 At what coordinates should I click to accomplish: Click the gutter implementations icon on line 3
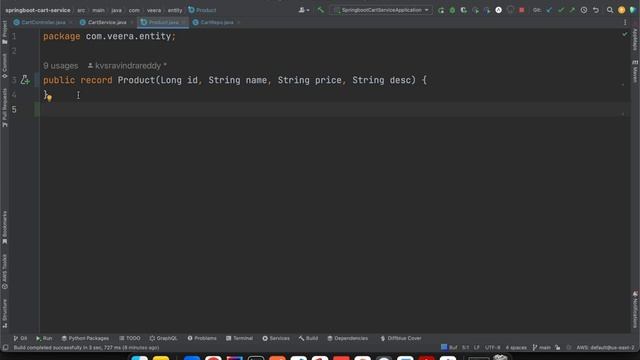[x=25, y=80]
